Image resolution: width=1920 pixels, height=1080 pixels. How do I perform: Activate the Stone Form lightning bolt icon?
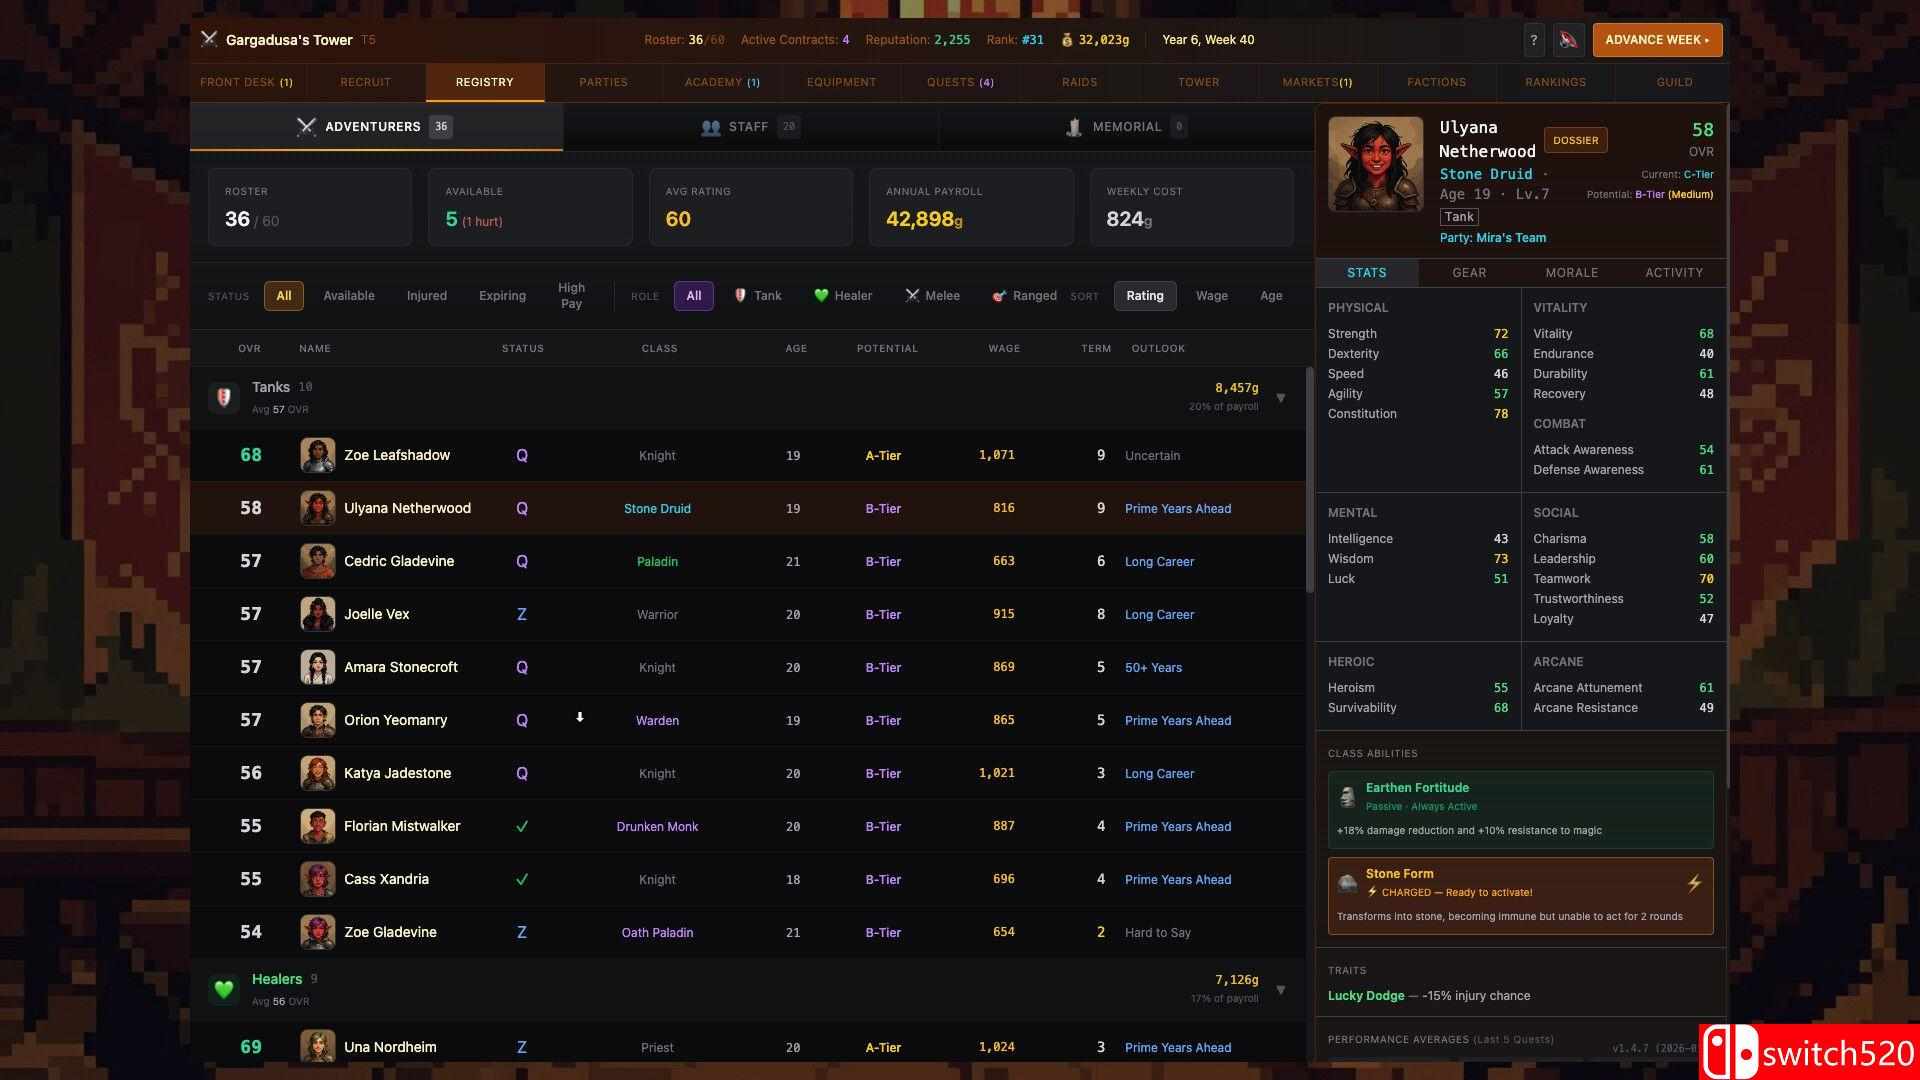[1694, 883]
